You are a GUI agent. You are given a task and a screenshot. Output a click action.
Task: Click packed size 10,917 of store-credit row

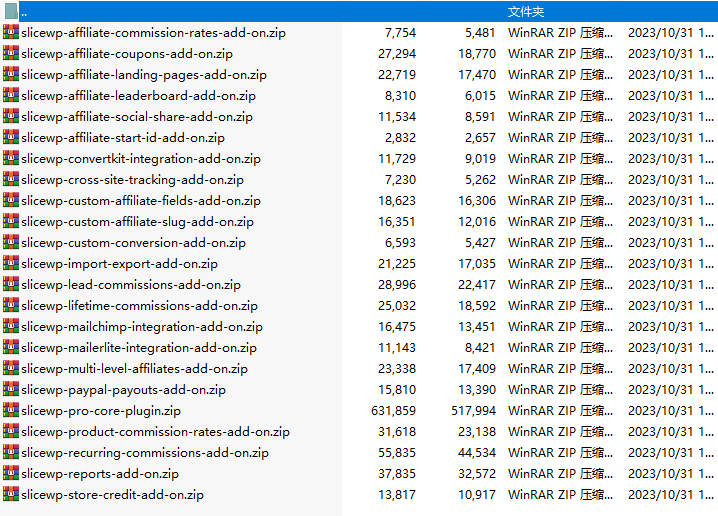[477, 495]
